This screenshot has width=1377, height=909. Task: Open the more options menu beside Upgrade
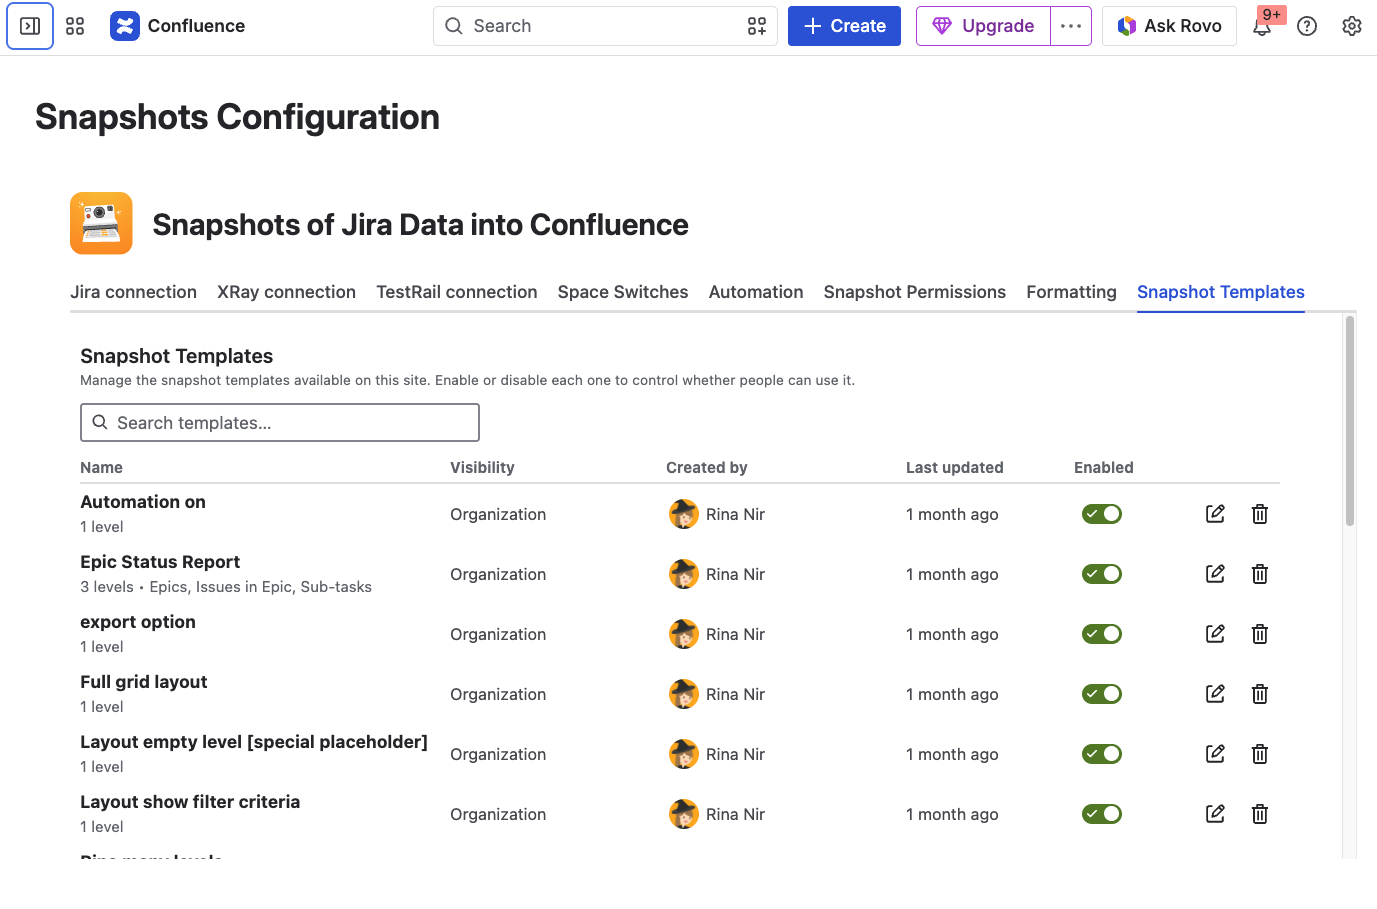click(x=1071, y=26)
